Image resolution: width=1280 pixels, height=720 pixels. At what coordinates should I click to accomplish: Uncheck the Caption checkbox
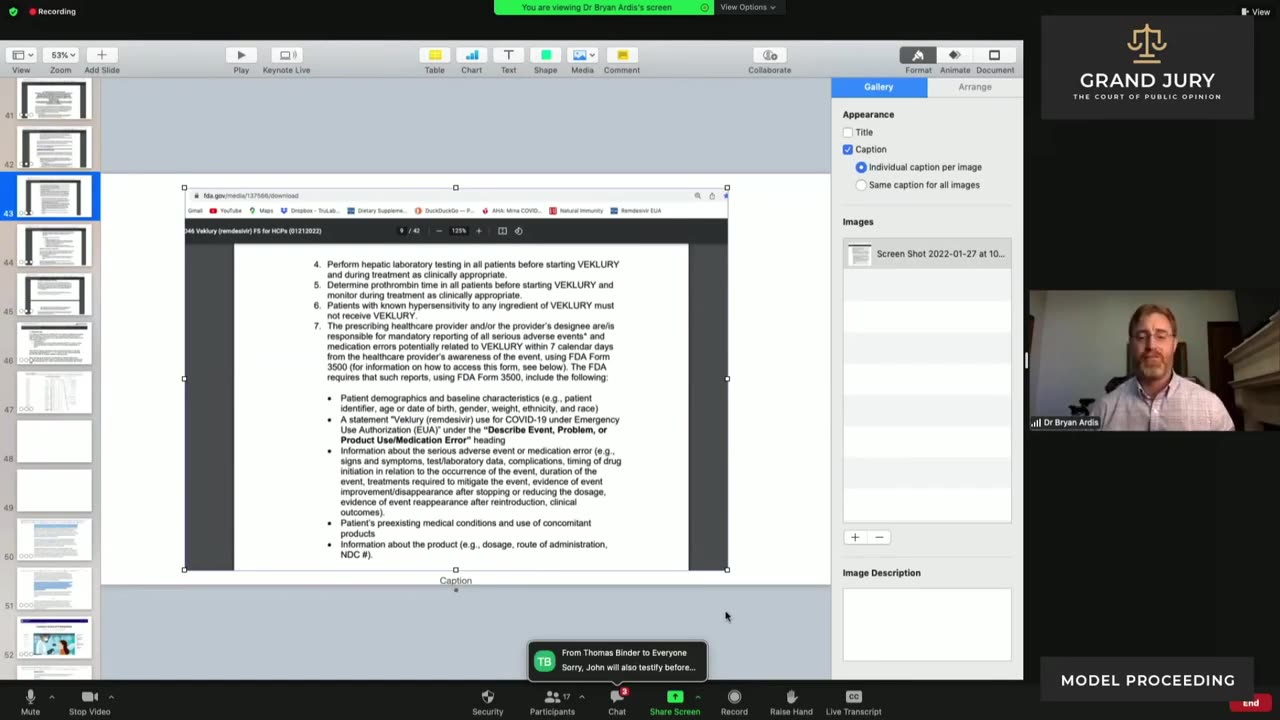coord(848,149)
